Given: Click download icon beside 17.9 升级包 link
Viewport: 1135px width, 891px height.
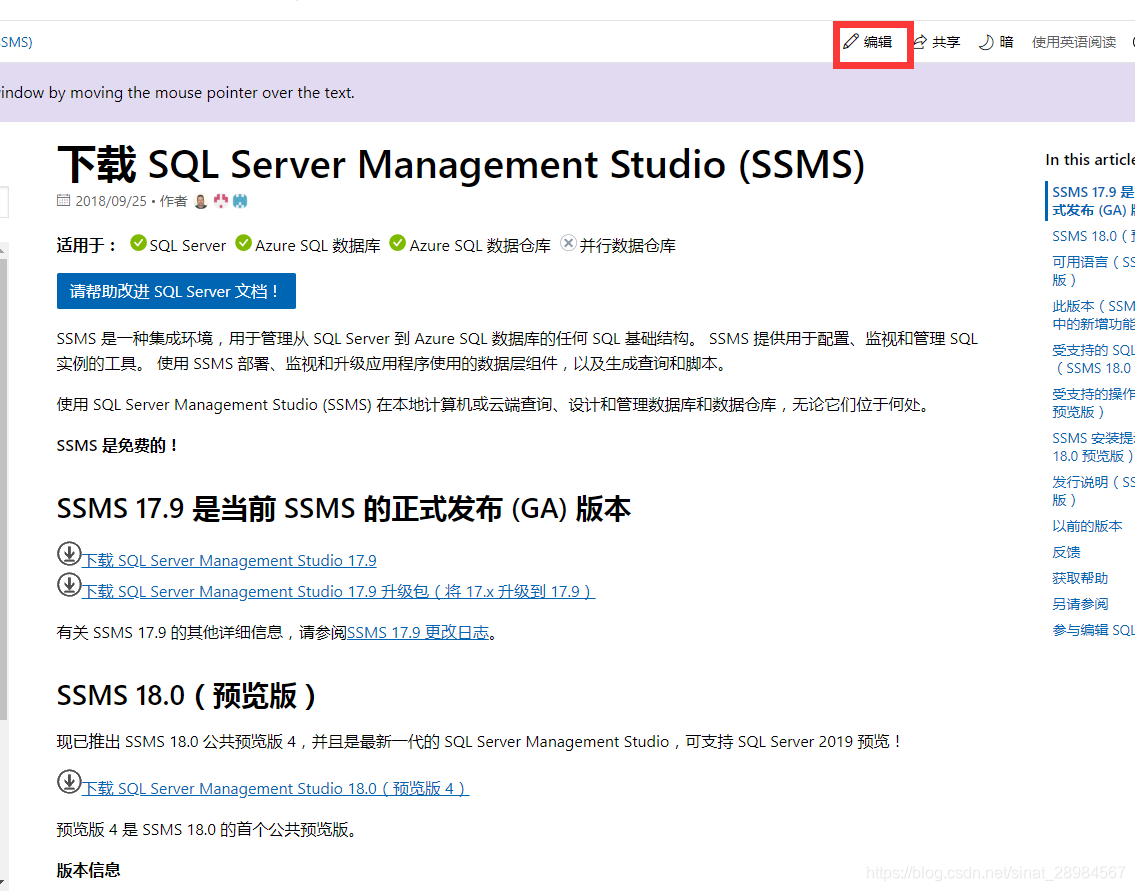Looking at the screenshot, I should (69, 585).
